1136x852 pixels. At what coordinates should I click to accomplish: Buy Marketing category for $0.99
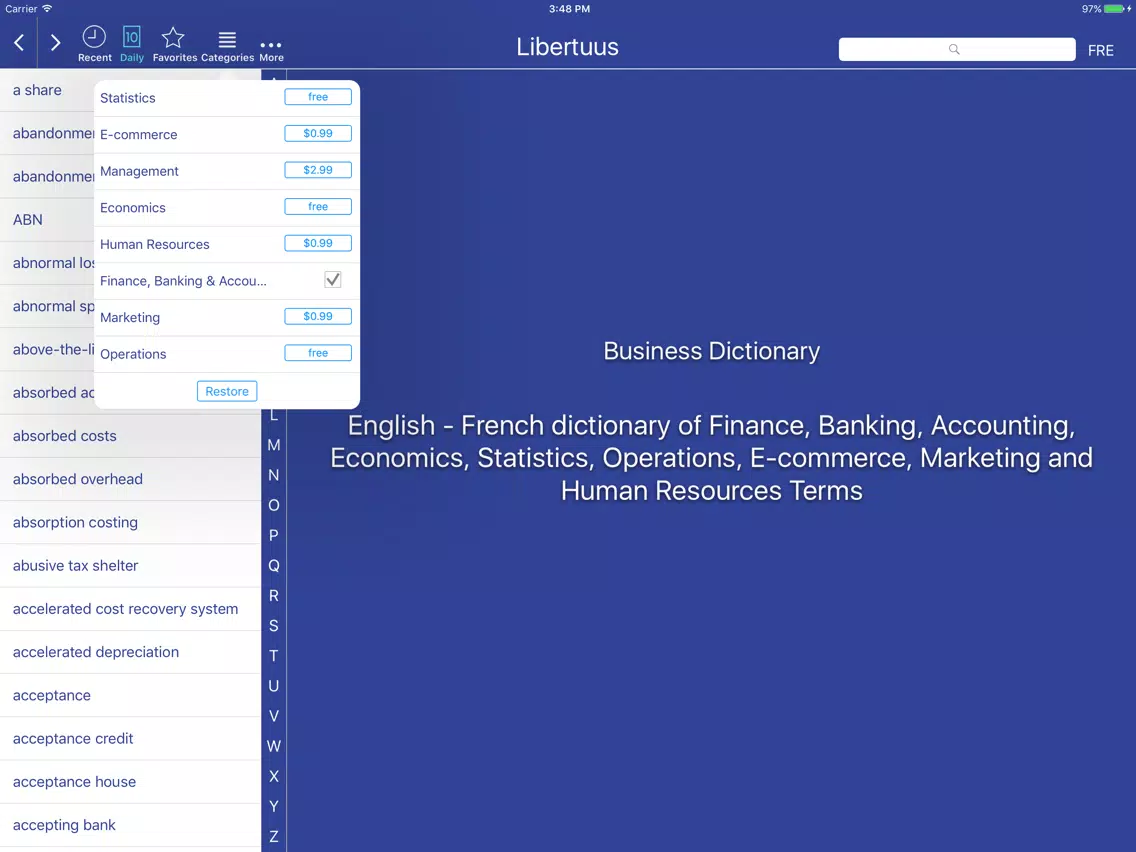(317, 317)
